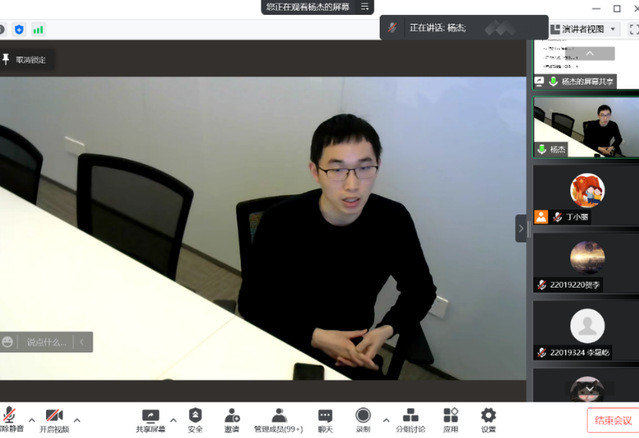Open 设置 settings gear

(x=488, y=418)
